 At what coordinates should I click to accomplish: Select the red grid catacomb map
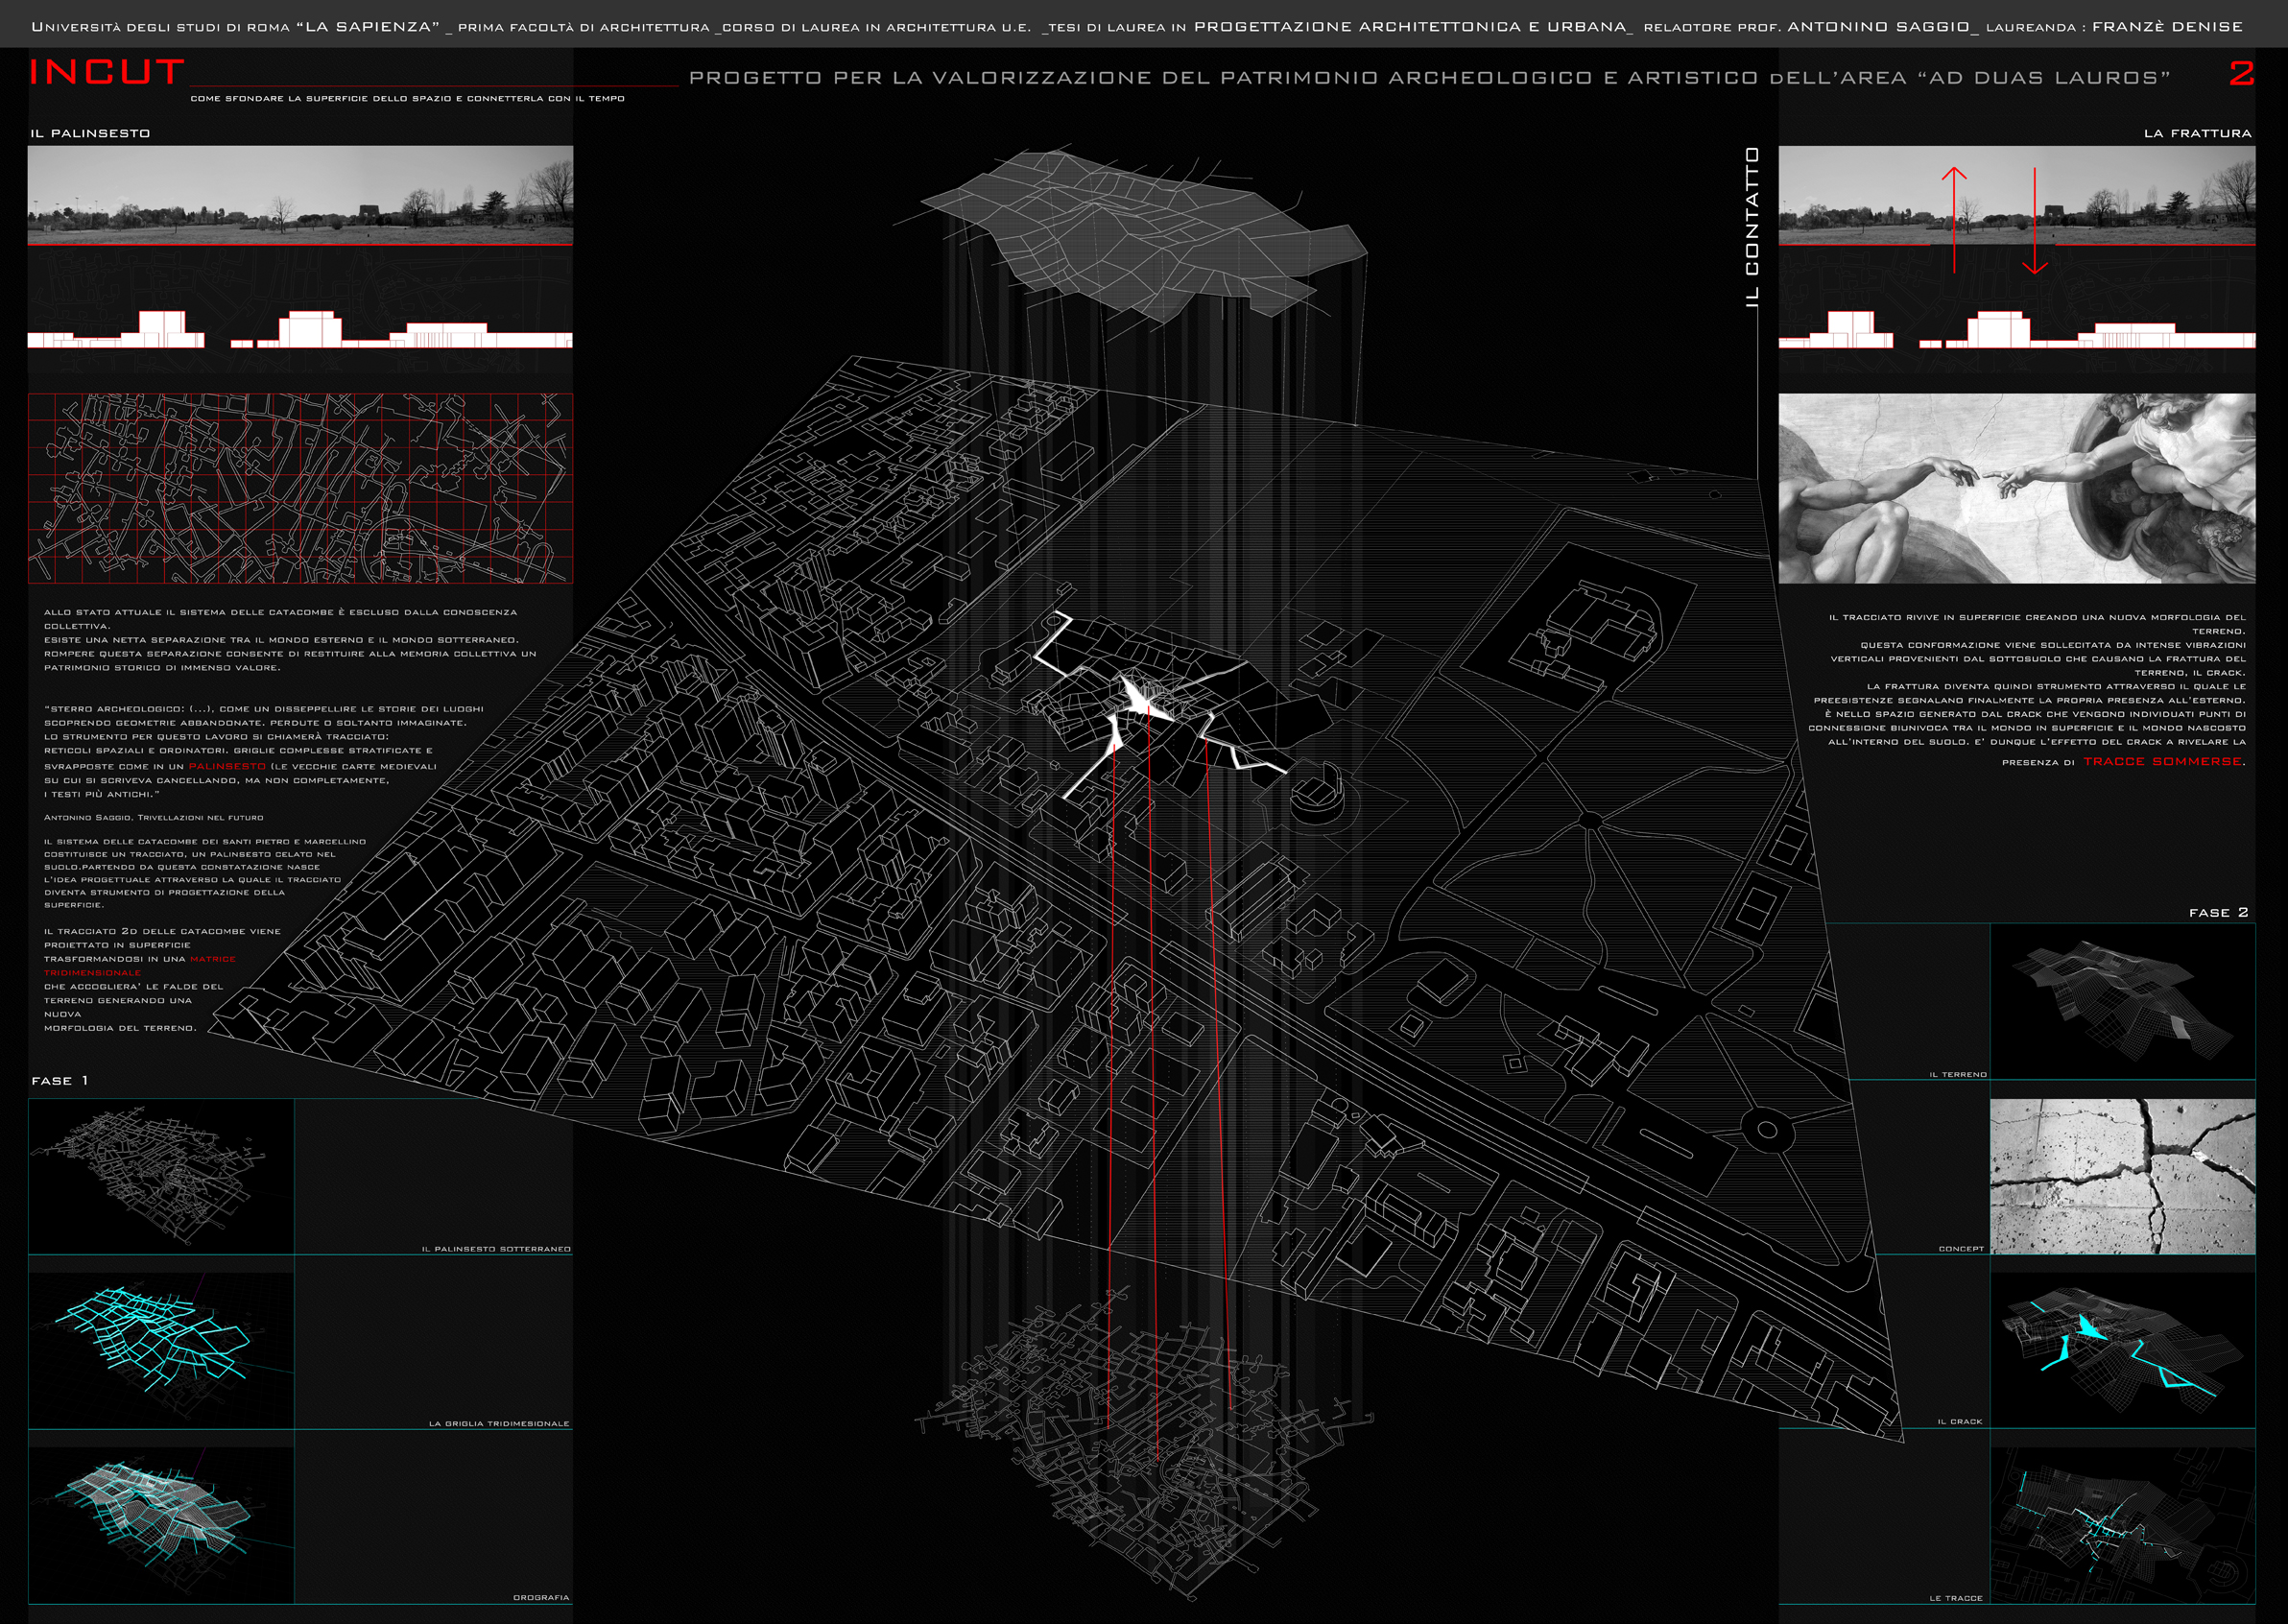pos(300,488)
